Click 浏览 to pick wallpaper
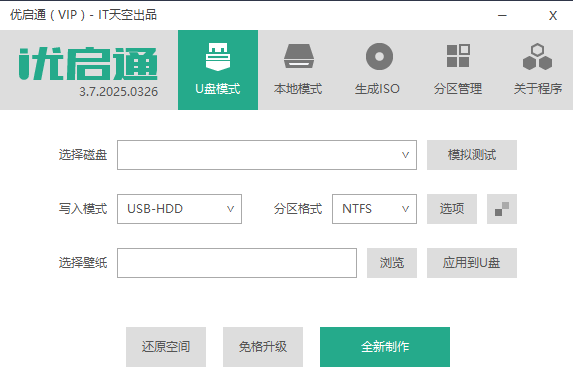Viewport: 573px width, 392px height. pos(392,263)
